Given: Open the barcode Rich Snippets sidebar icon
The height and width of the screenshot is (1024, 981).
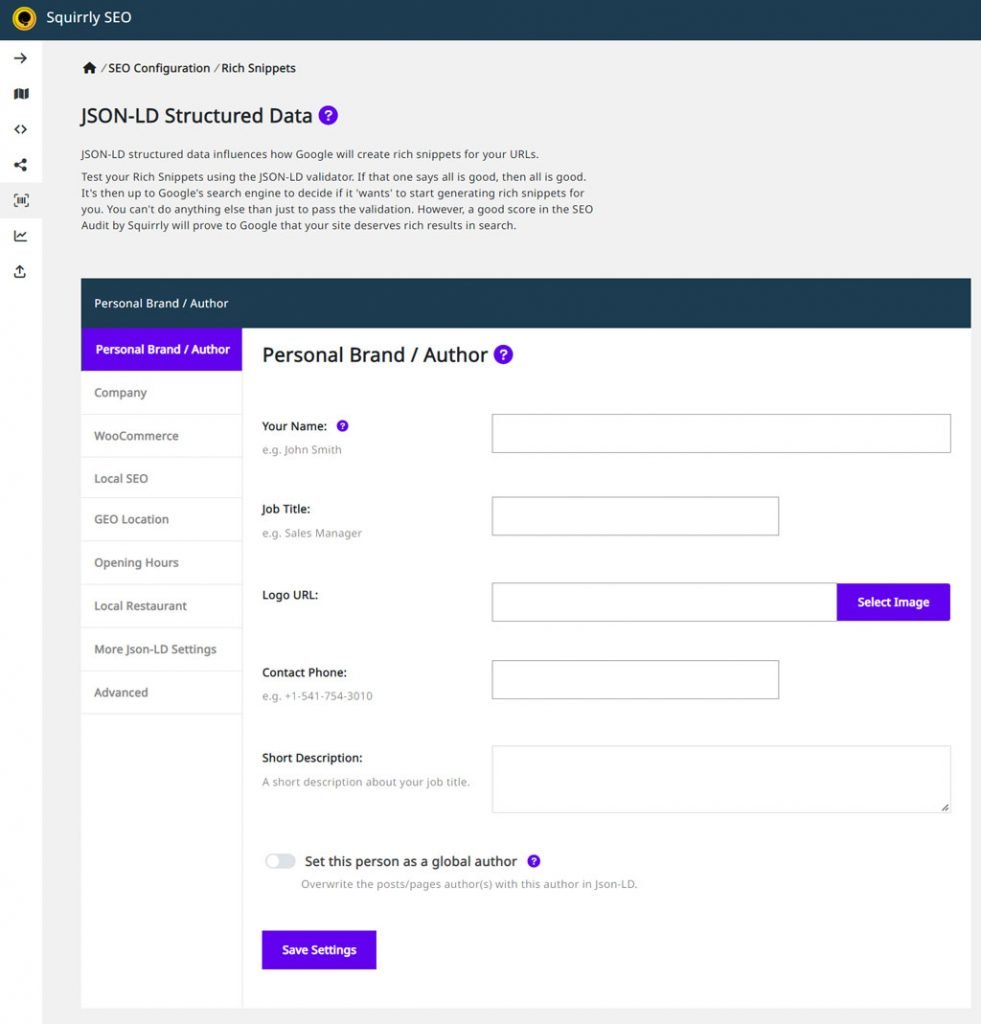Looking at the screenshot, I should tap(21, 200).
